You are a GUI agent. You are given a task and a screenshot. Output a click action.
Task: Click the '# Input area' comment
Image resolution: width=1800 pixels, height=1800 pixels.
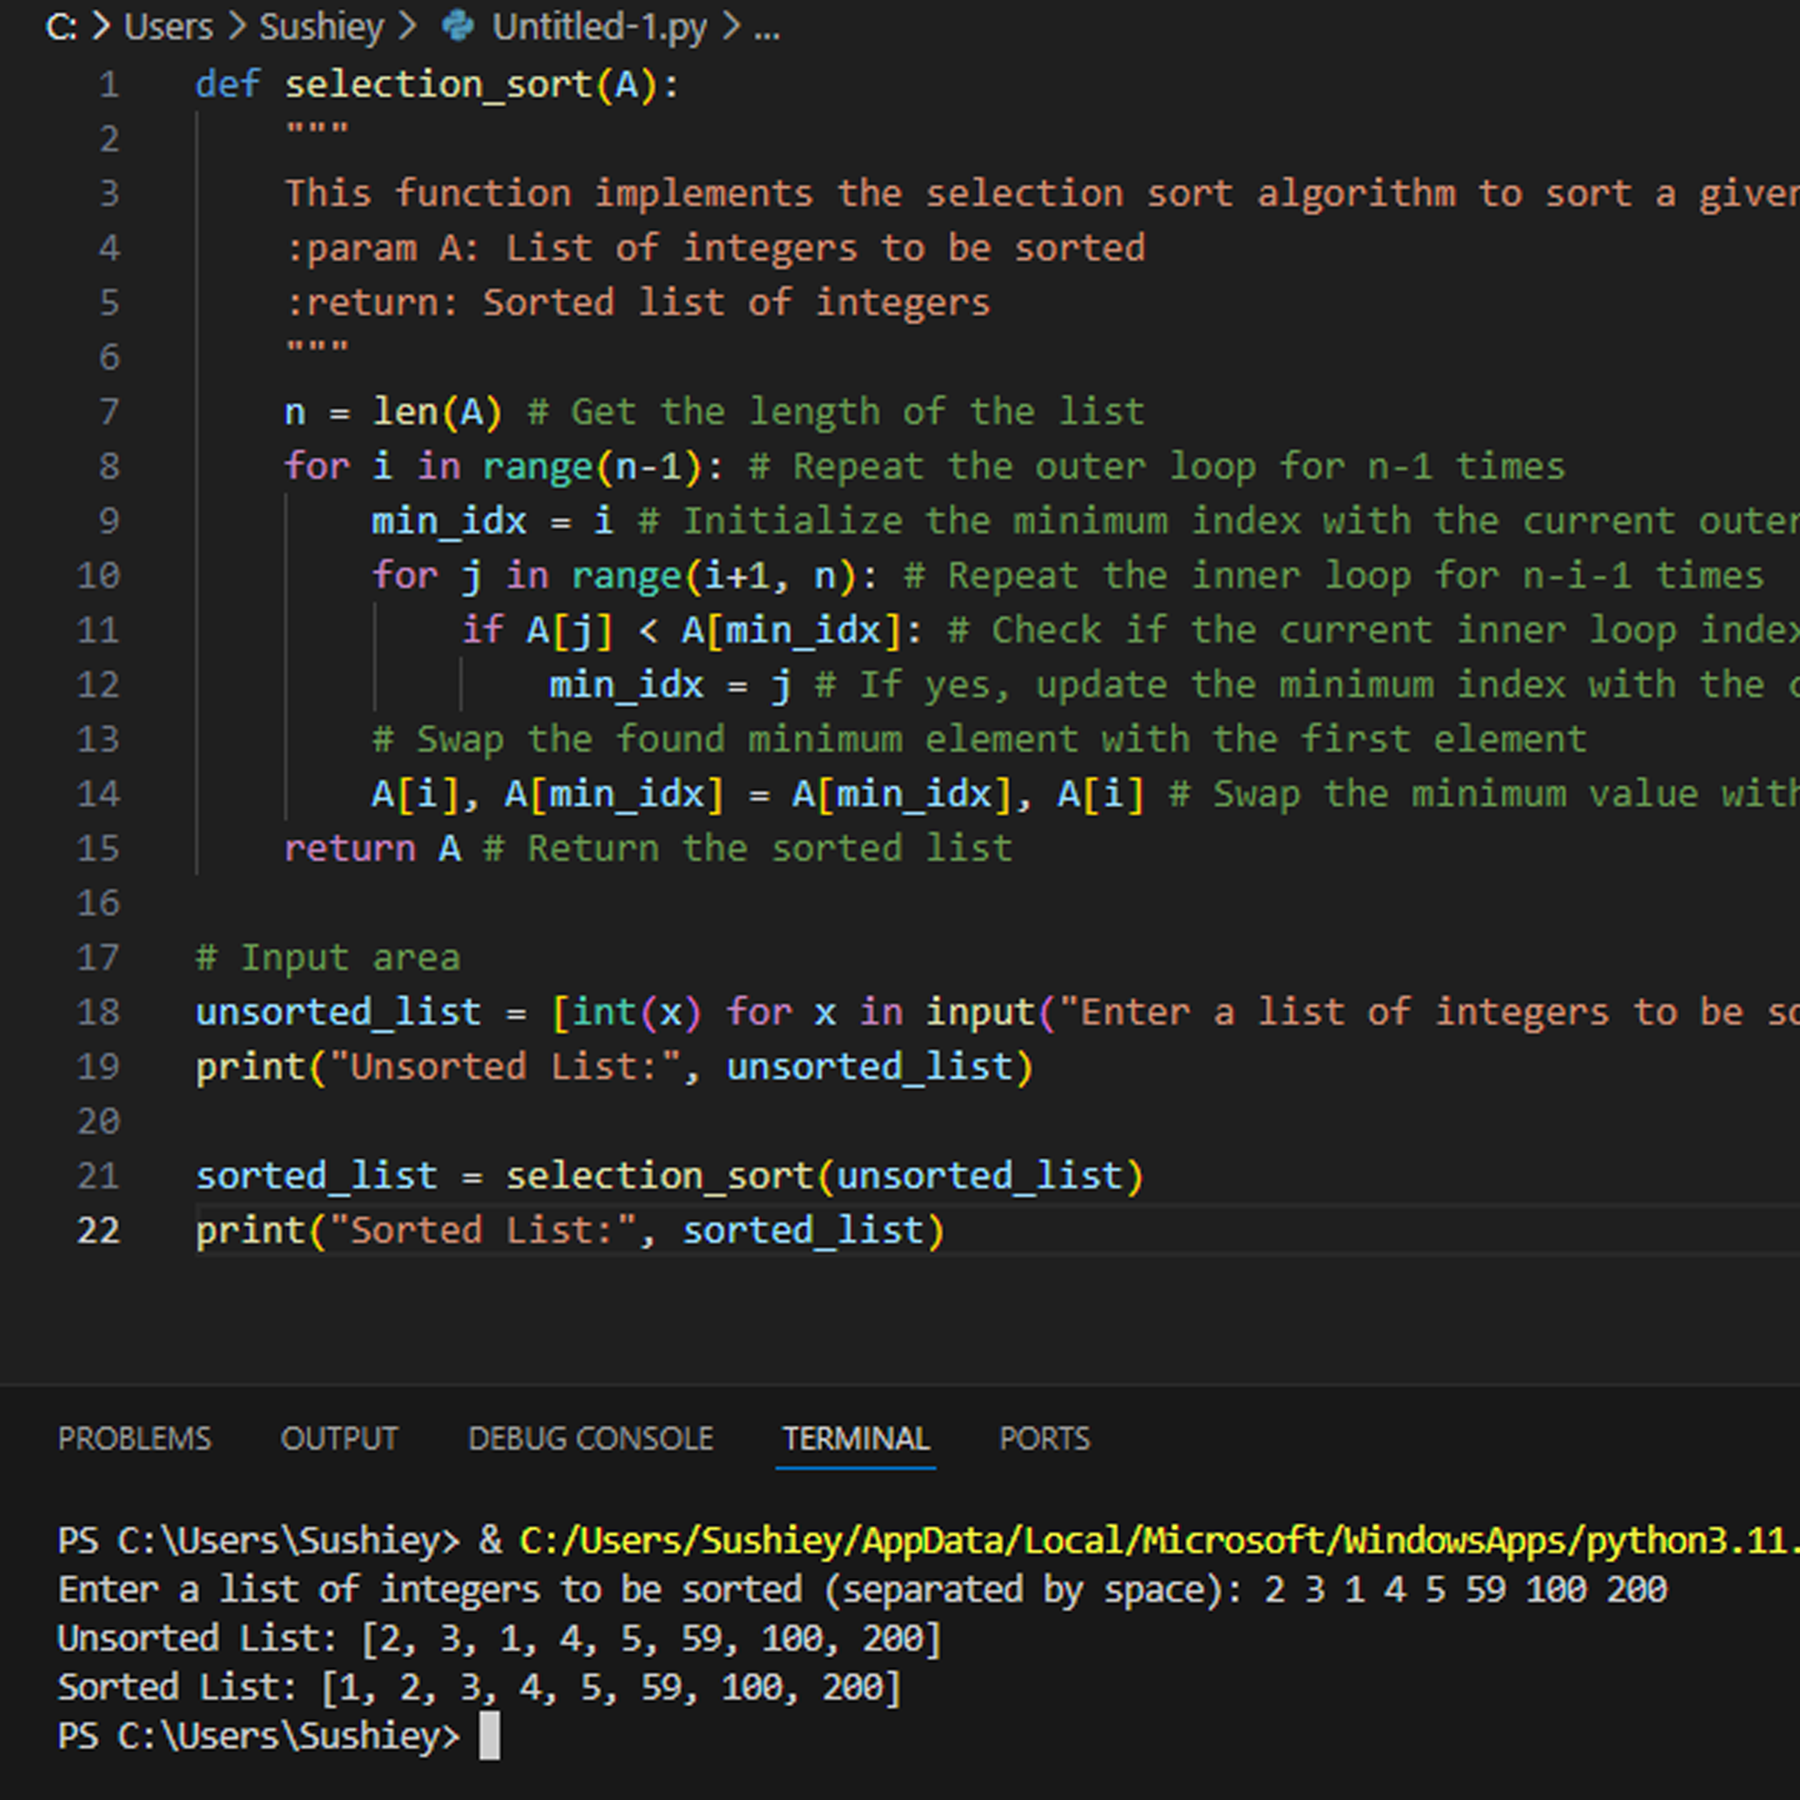click(328, 957)
